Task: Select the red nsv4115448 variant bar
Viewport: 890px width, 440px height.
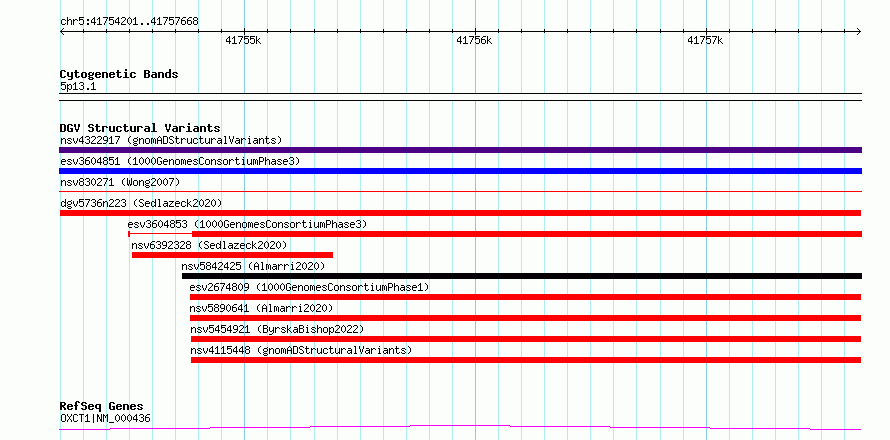Action: [526, 360]
